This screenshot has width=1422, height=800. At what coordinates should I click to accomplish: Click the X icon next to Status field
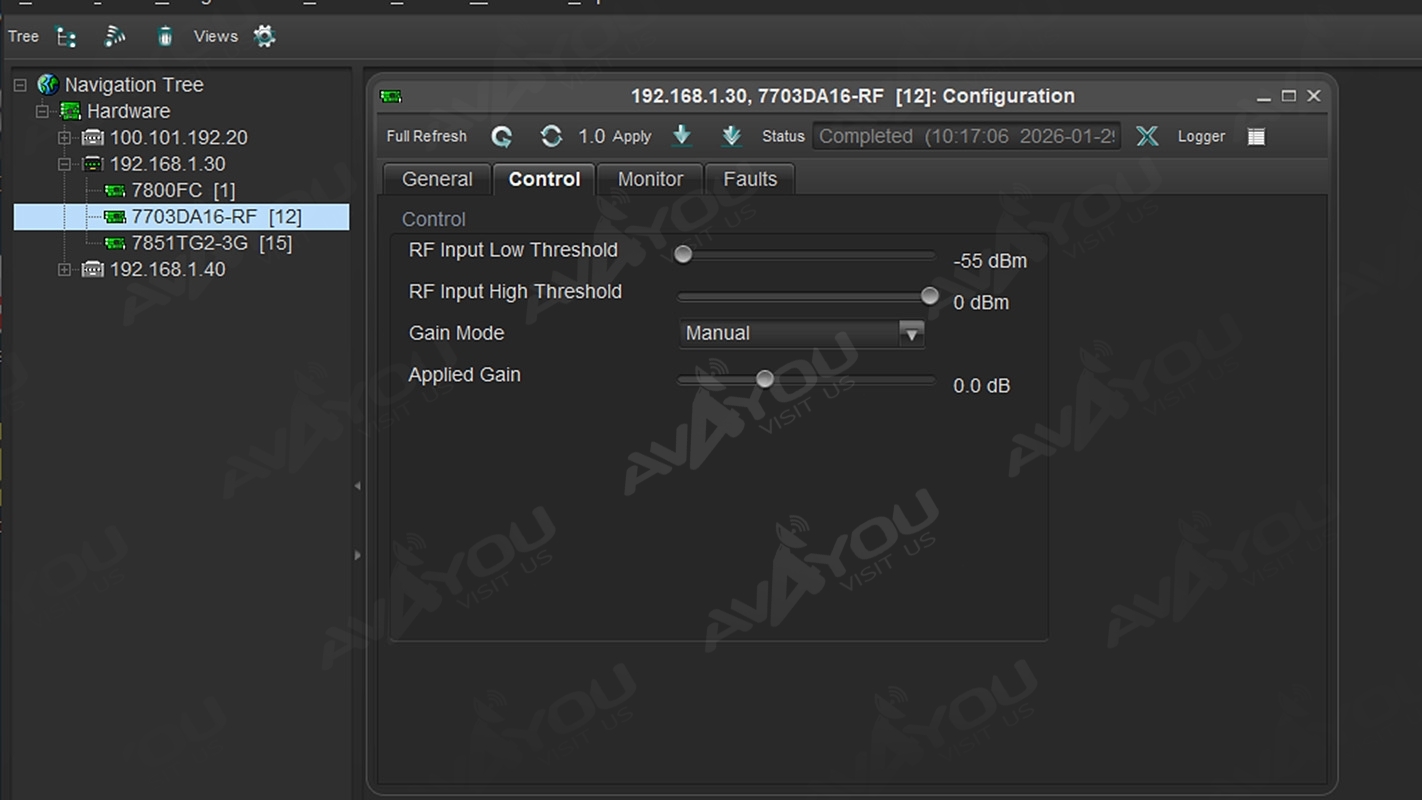click(x=1147, y=136)
